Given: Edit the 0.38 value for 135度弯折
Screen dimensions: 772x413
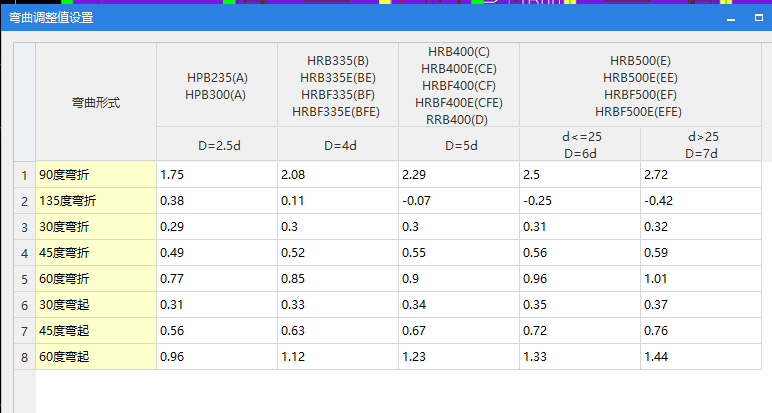Looking at the screenshot, I should 217,201.
